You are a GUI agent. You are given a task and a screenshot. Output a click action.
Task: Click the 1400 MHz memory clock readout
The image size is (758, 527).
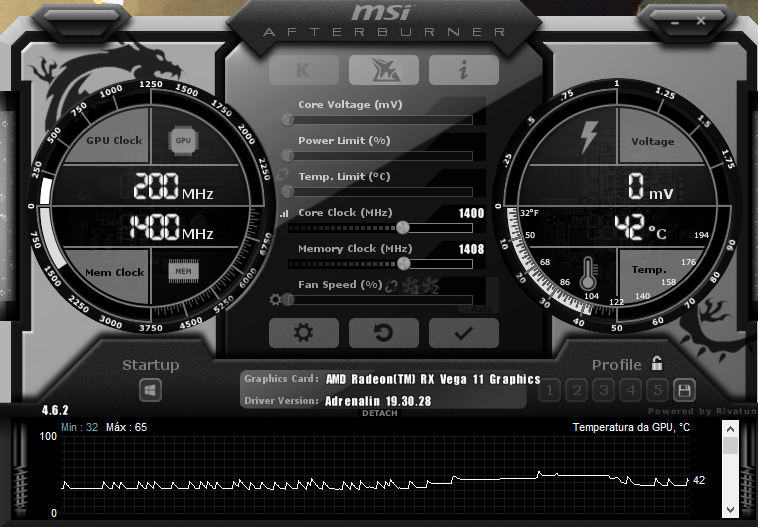point(171,227)
